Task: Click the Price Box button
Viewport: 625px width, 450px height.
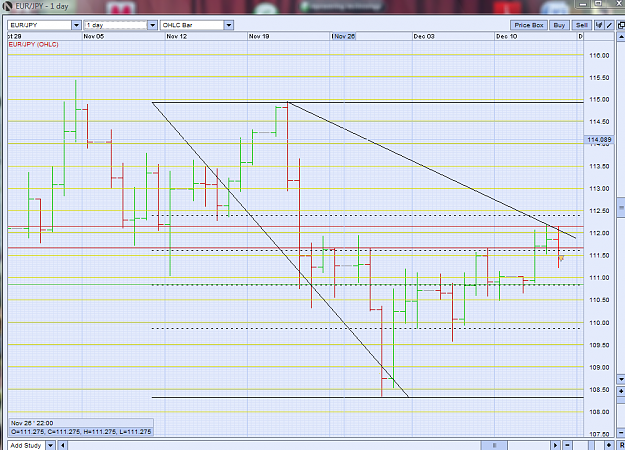Action: 529,25
